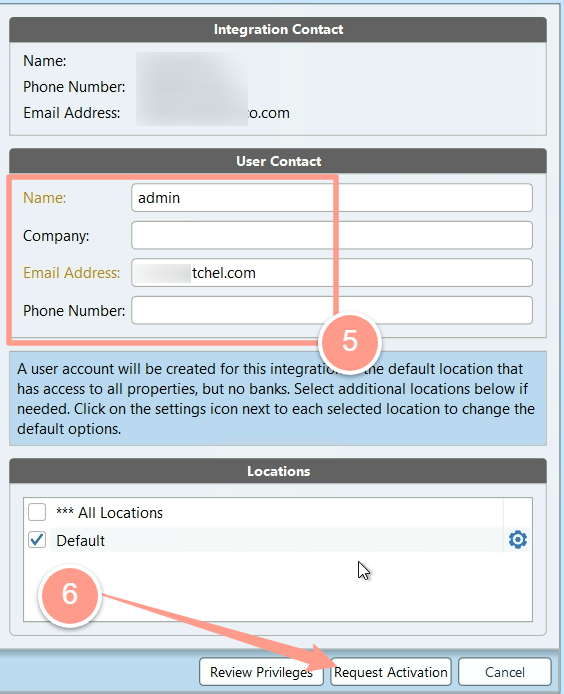Click the step 5 circle marker
Image resolution: width=564 pixels, height=694 pixels.
point(350,342)
